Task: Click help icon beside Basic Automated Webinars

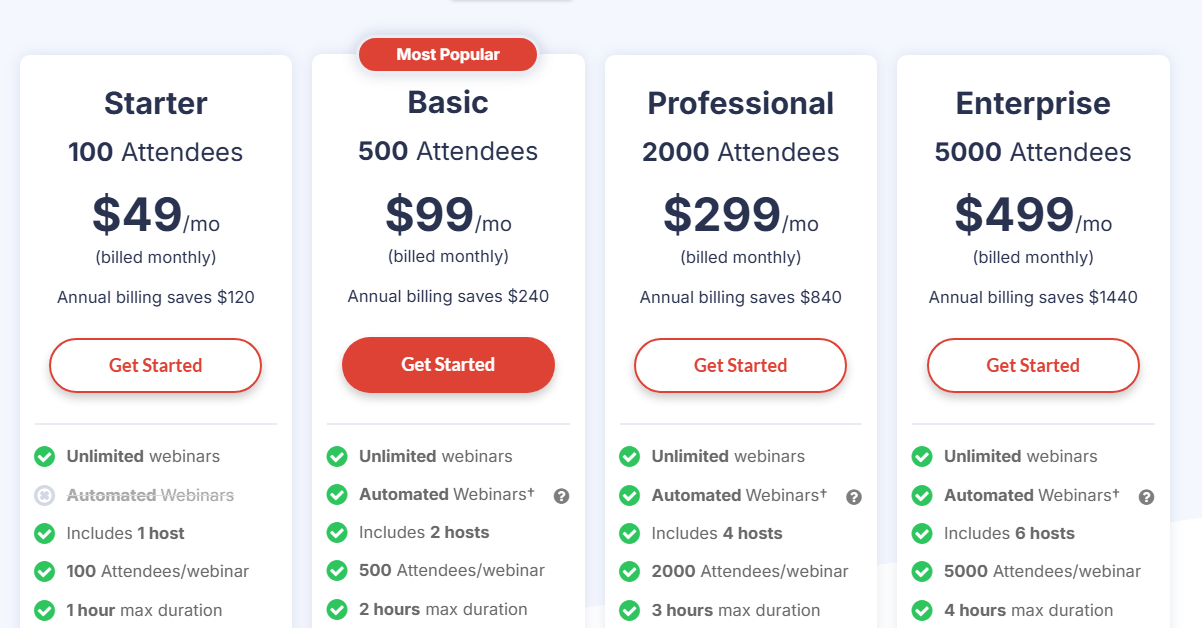Action: [561, 496]
